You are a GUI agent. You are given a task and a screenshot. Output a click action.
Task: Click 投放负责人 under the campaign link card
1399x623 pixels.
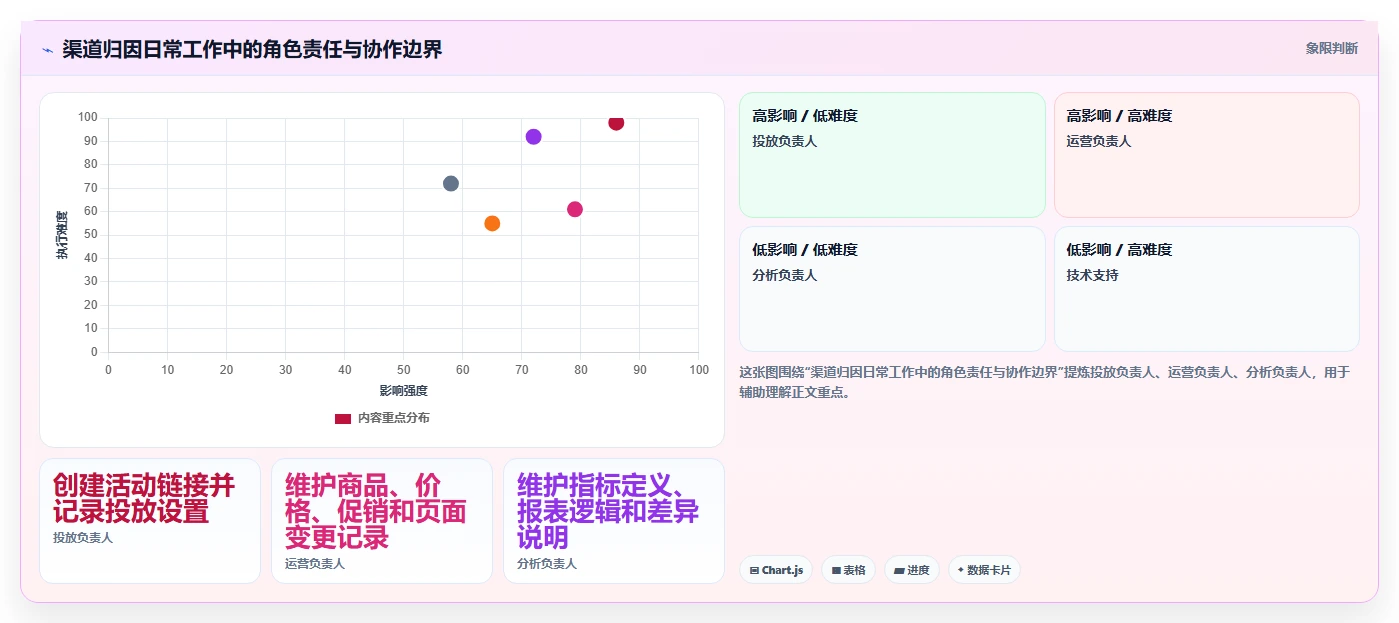coord(83,538)
